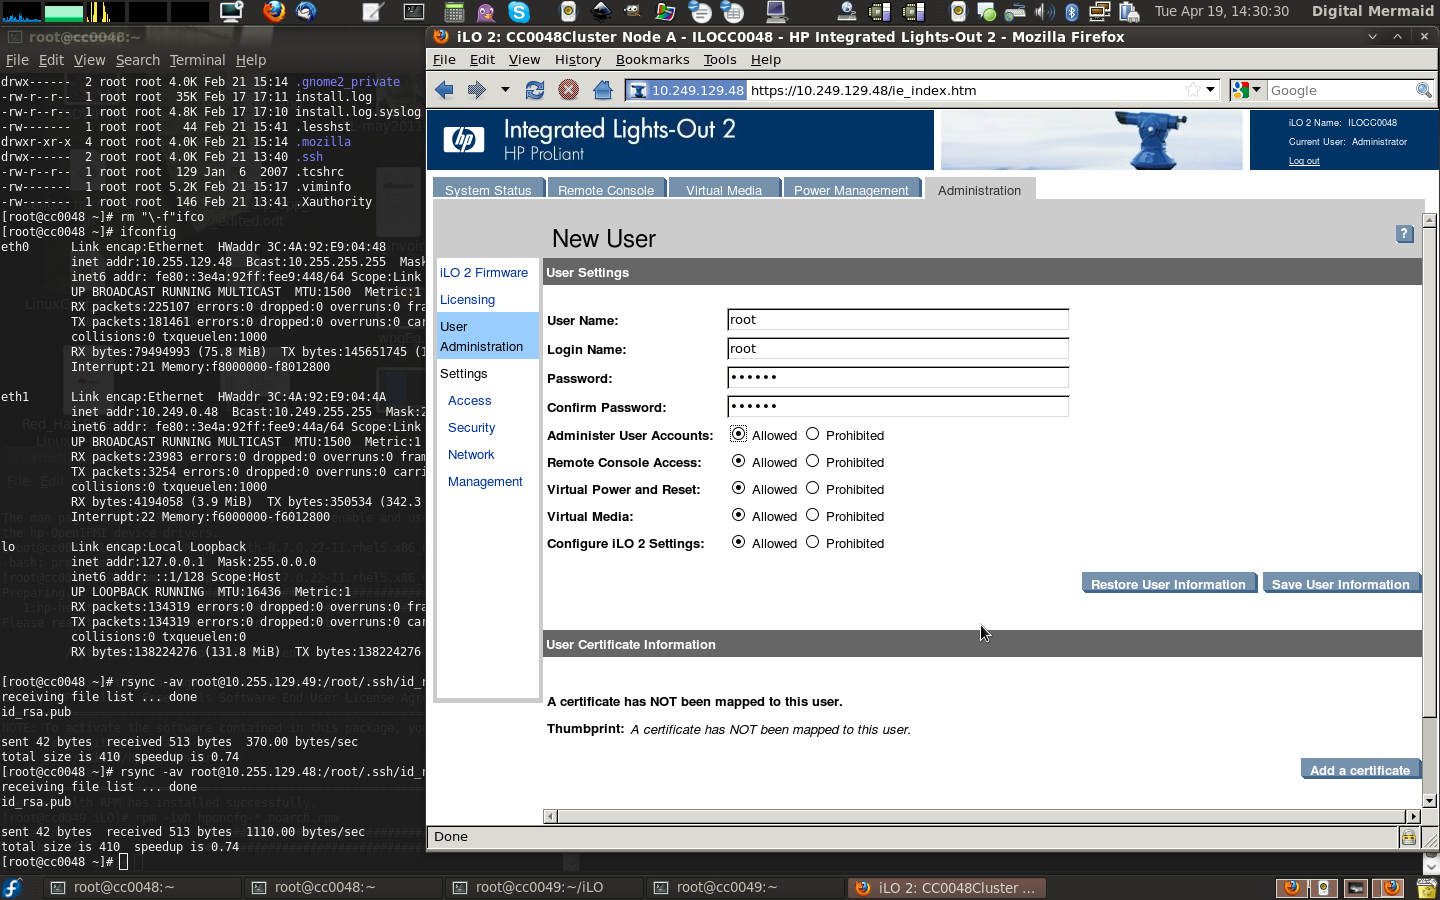Image resolution: width=1440 pixels, height=900 pixels.
Task: Open the Fedora main menu icon
Action: [12, 887]
